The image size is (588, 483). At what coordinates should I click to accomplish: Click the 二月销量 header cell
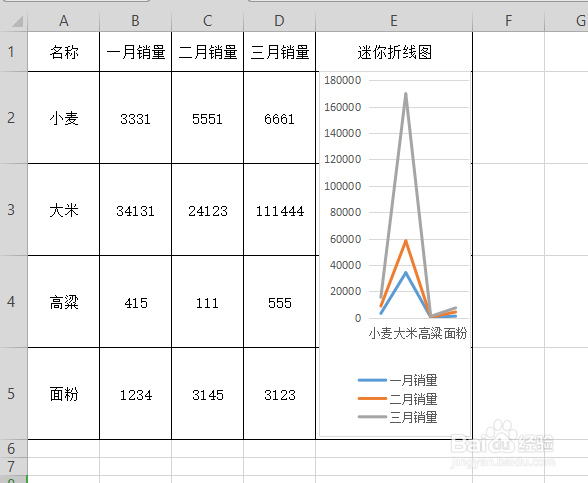tap(207, 52)
